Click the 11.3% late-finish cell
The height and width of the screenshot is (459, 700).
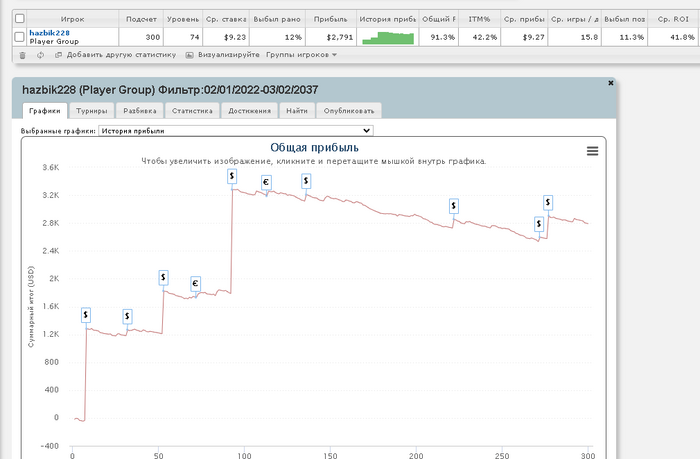pyautogui.click(x=625, y=37)
